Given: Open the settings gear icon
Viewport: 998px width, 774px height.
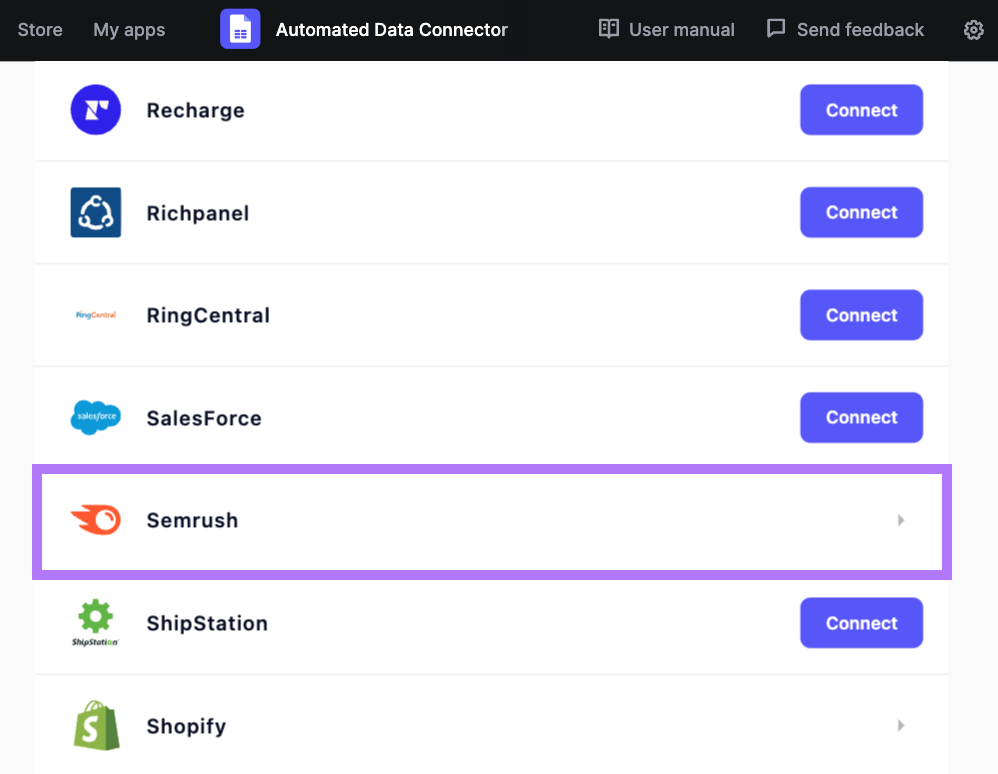Looking at the screenshot, I should point(973,30).
